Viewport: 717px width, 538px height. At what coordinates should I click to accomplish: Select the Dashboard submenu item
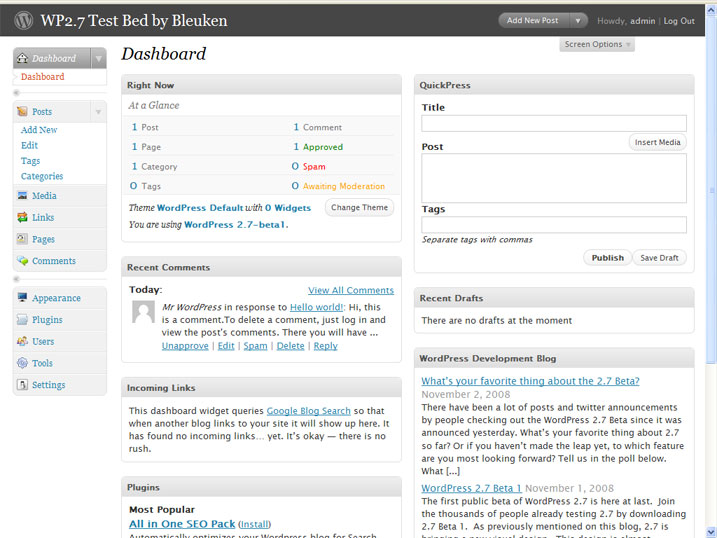click(43, 77)
